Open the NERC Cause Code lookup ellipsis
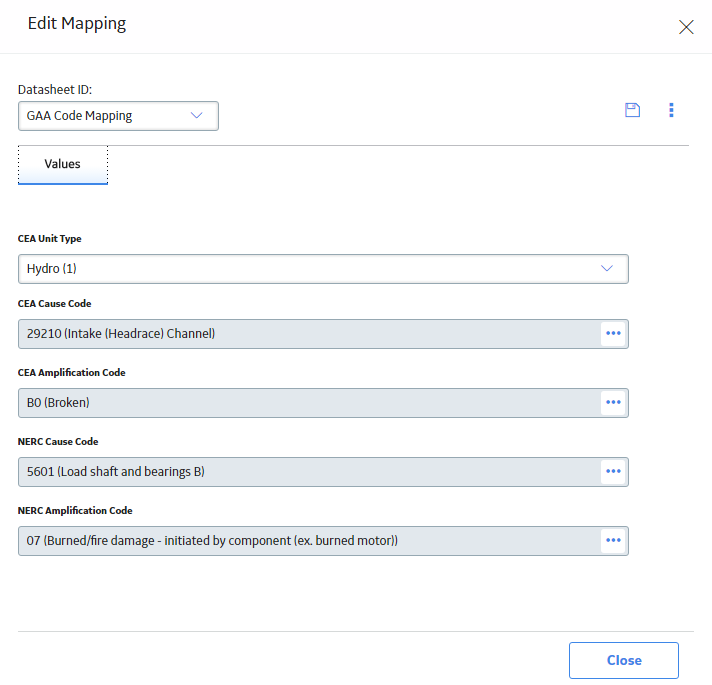712x685 pixels. coord(613,472)
